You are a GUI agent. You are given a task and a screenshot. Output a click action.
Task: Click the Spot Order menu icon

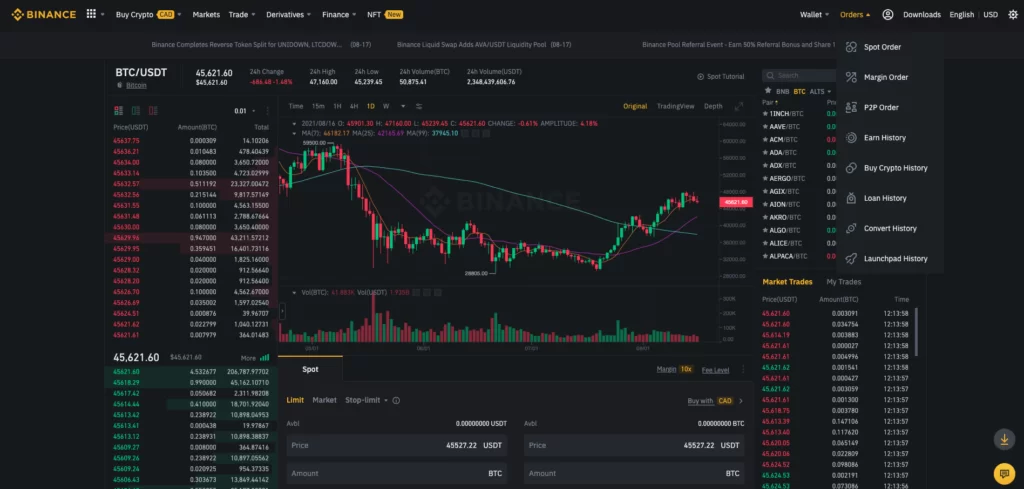click(851, 47)
